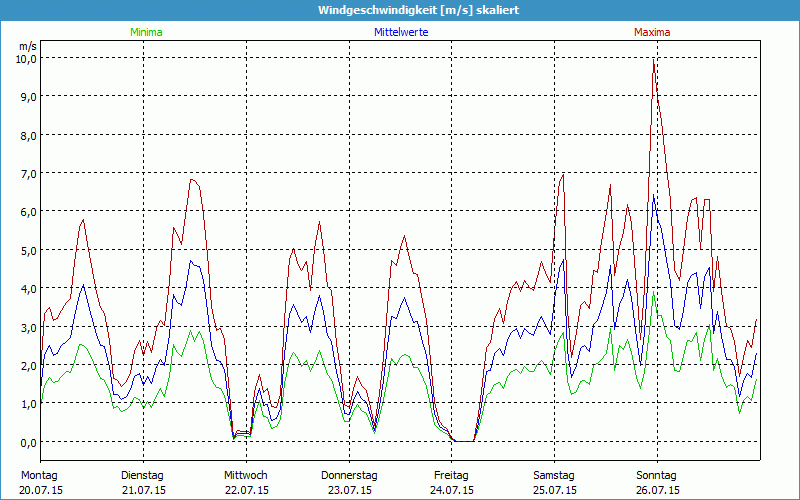Click the y-axis value '3,0'
800x500 pixels.
28,328
